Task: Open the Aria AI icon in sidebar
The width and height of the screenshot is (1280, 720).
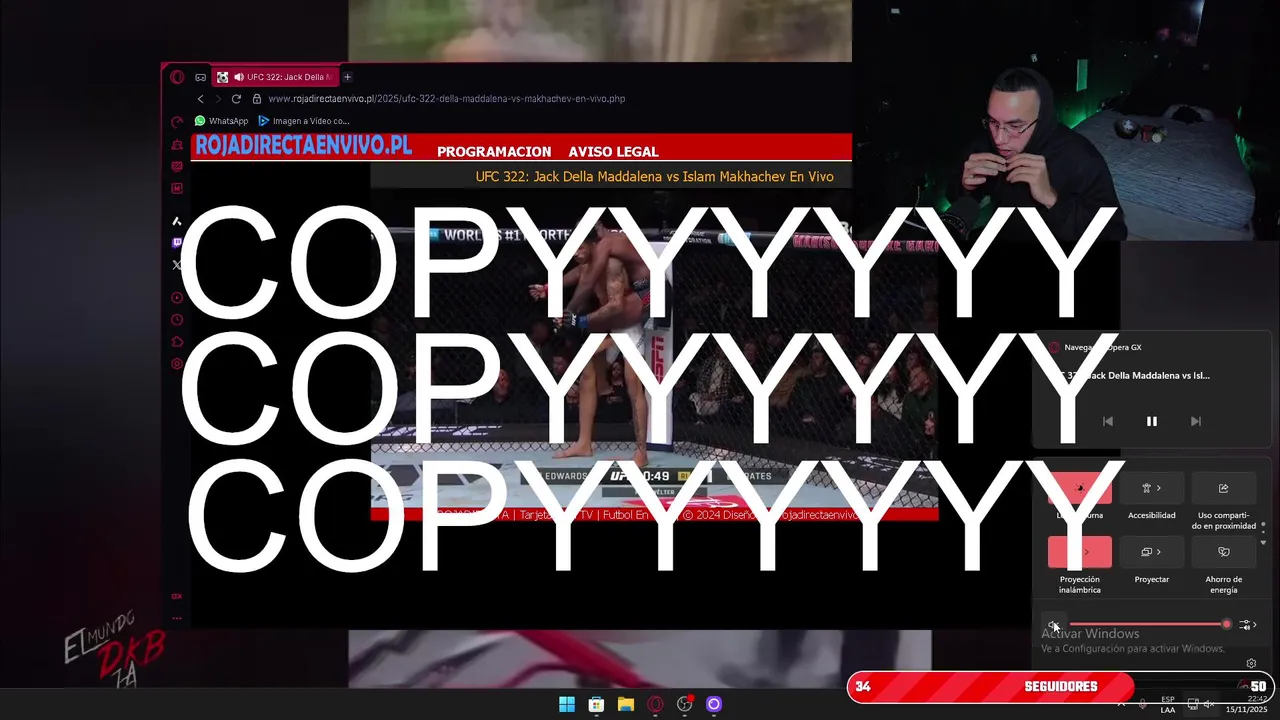Action: [x=177, y=221]
